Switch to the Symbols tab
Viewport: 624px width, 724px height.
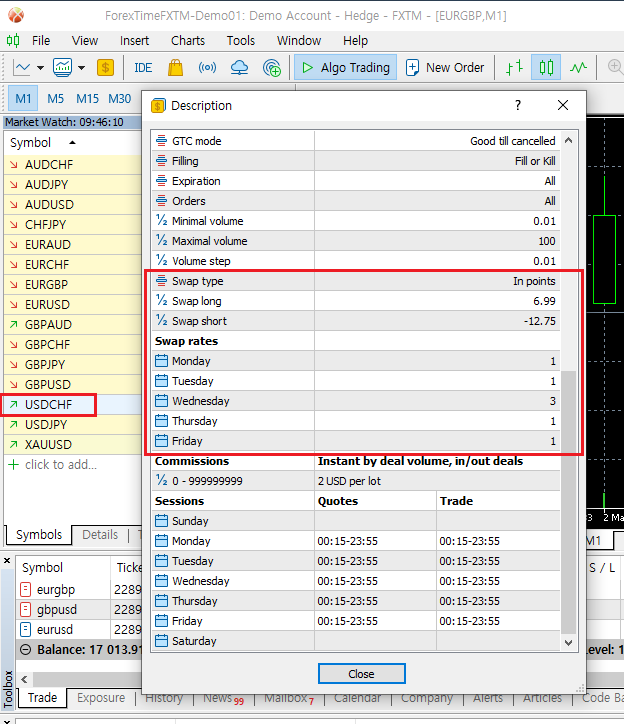pyautogui.click(x=39, y=535)
